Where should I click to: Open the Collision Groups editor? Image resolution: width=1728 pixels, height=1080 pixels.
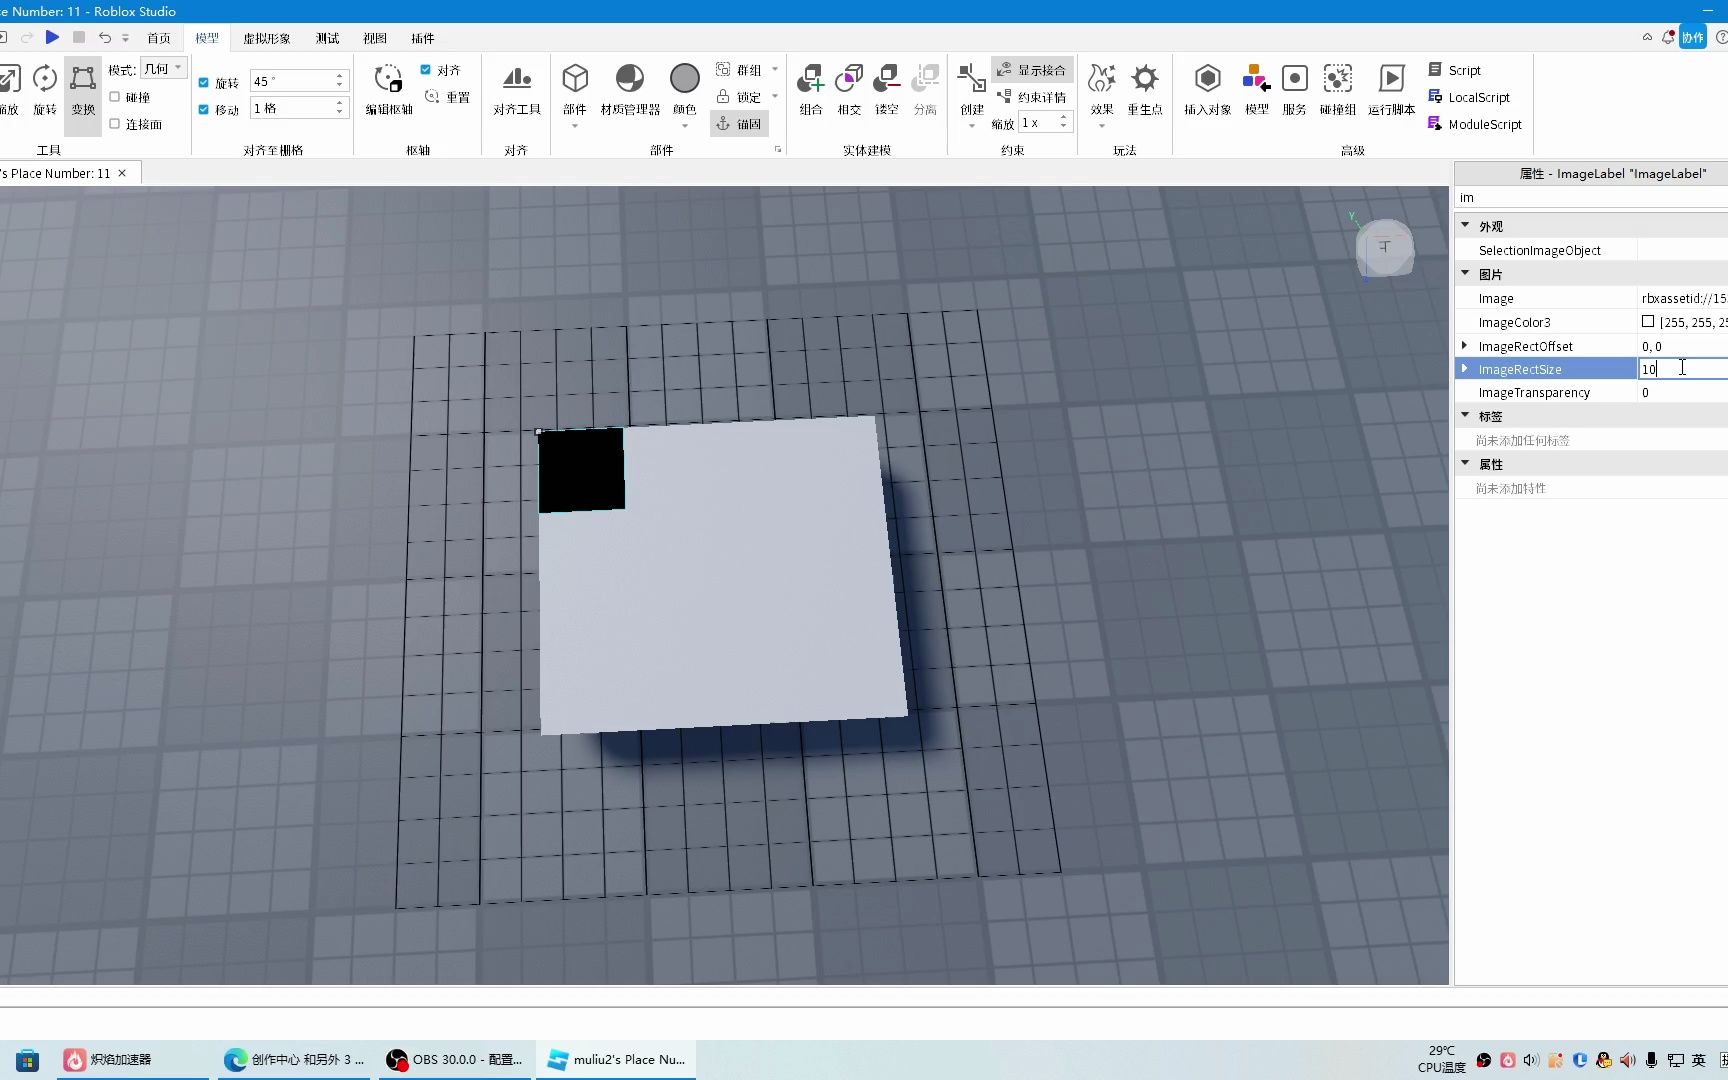pyautogui.click(x=1338, y=90)
